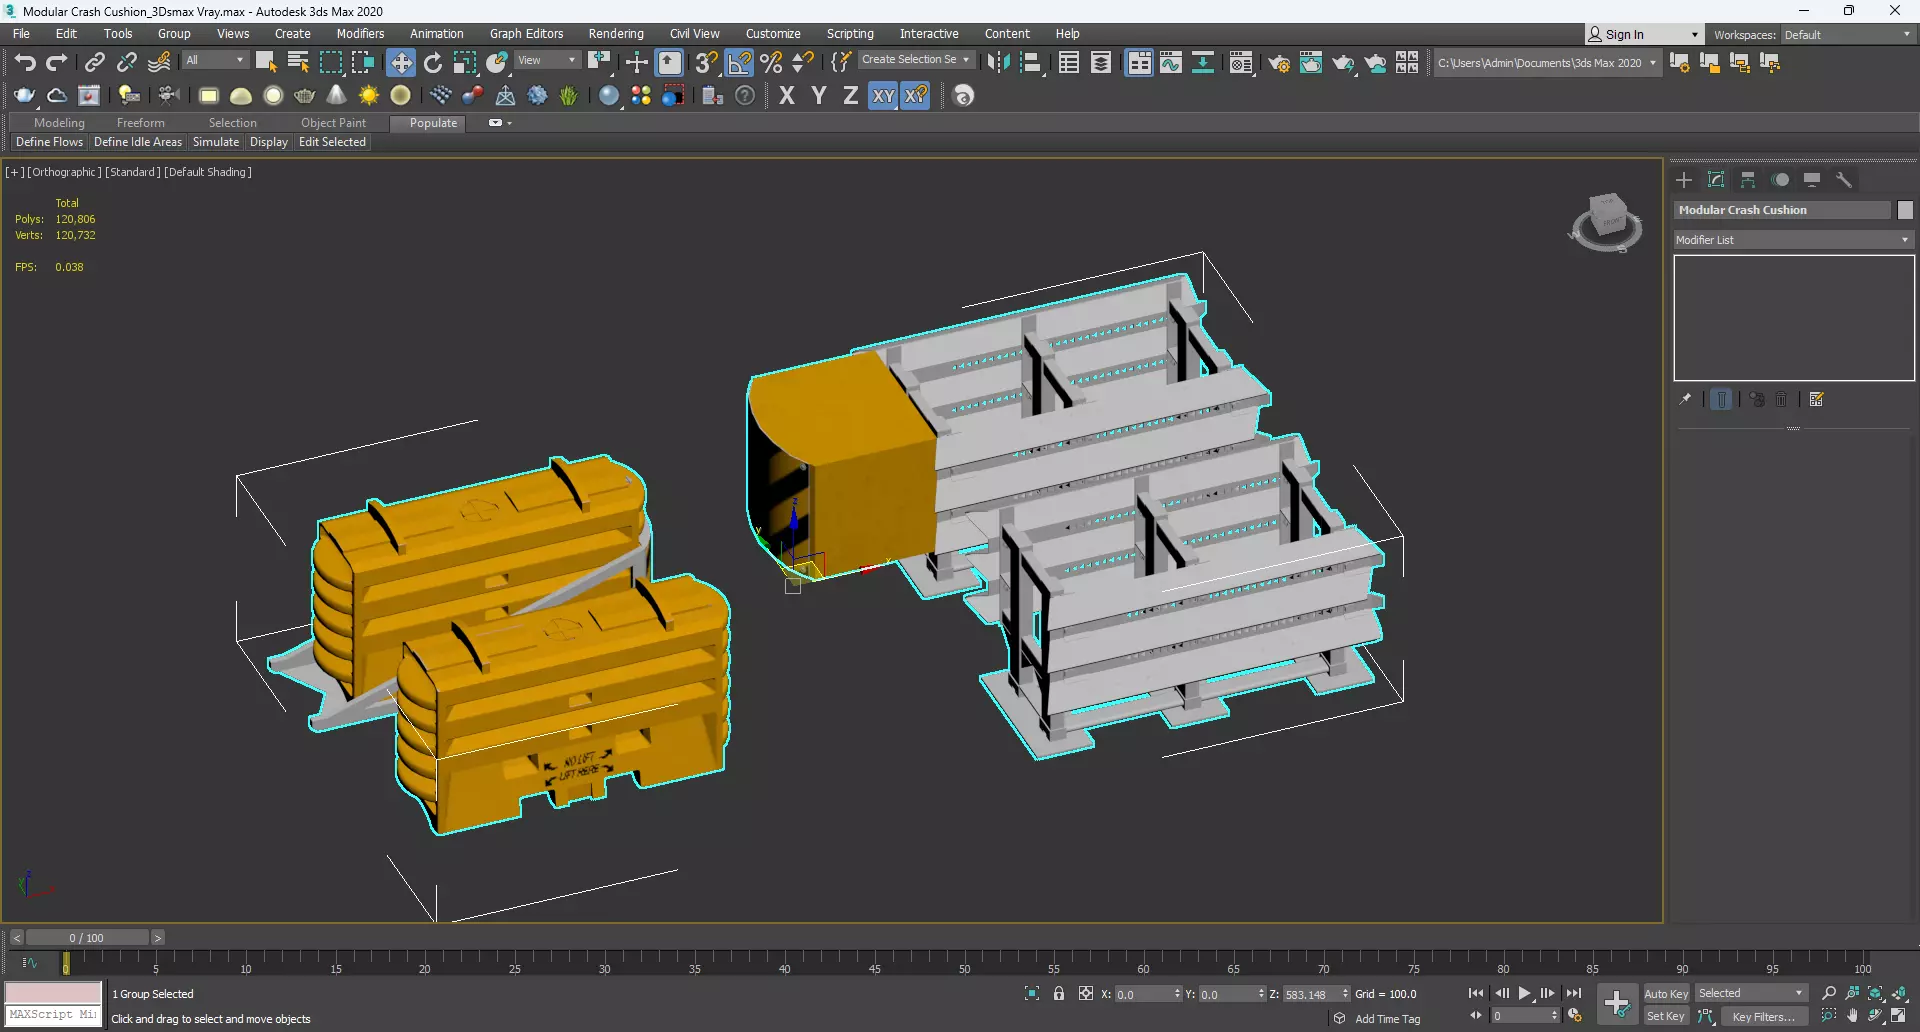Open the selection filter All dropdown

[x=214, y=60]
